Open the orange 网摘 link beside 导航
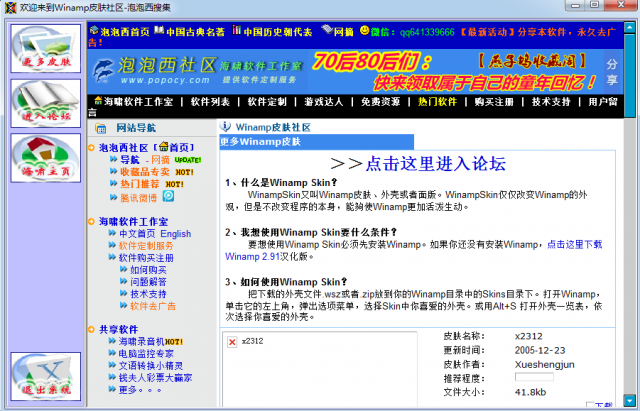The width and height of the screenshot is (640, 411). pos(160,160)
